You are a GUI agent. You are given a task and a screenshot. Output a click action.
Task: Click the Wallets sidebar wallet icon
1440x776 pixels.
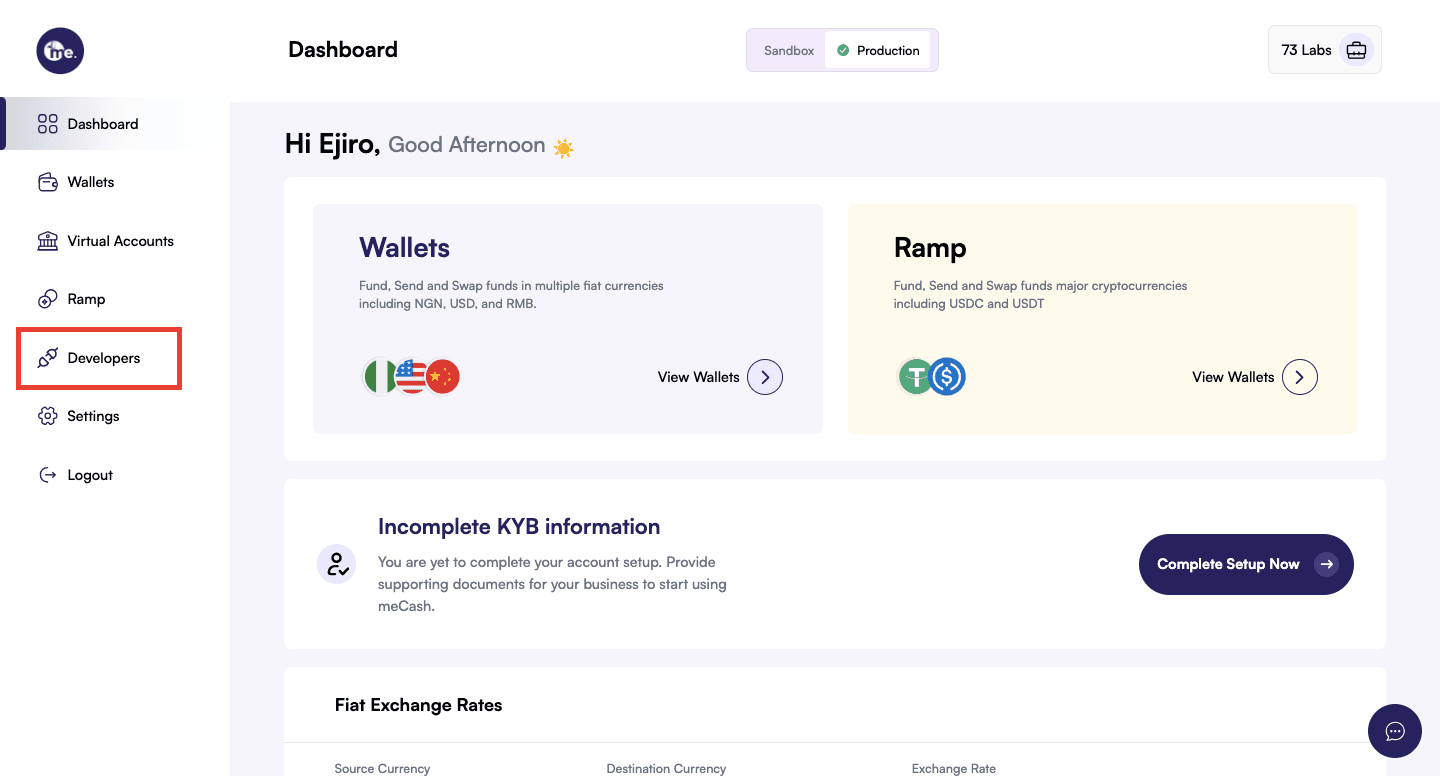(x=47, y=182)
